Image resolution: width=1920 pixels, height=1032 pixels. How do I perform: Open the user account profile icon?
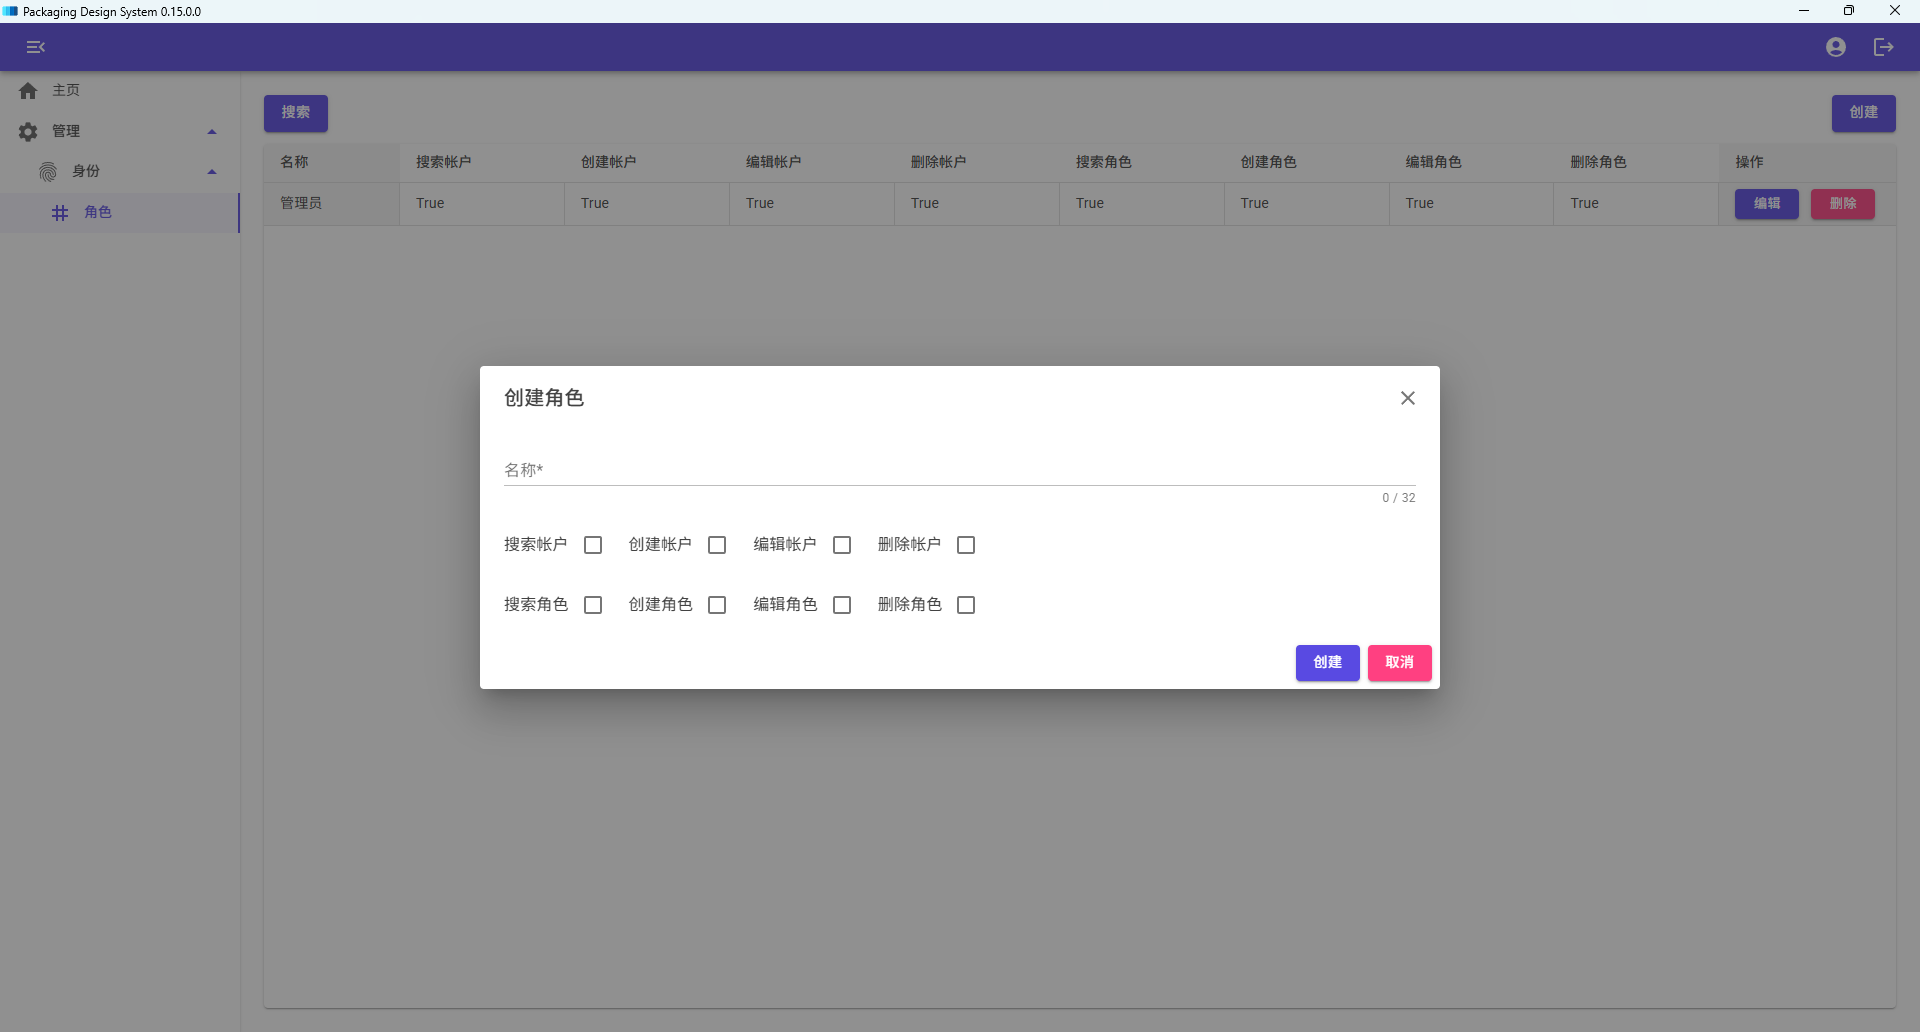[x=1835, y=47]
